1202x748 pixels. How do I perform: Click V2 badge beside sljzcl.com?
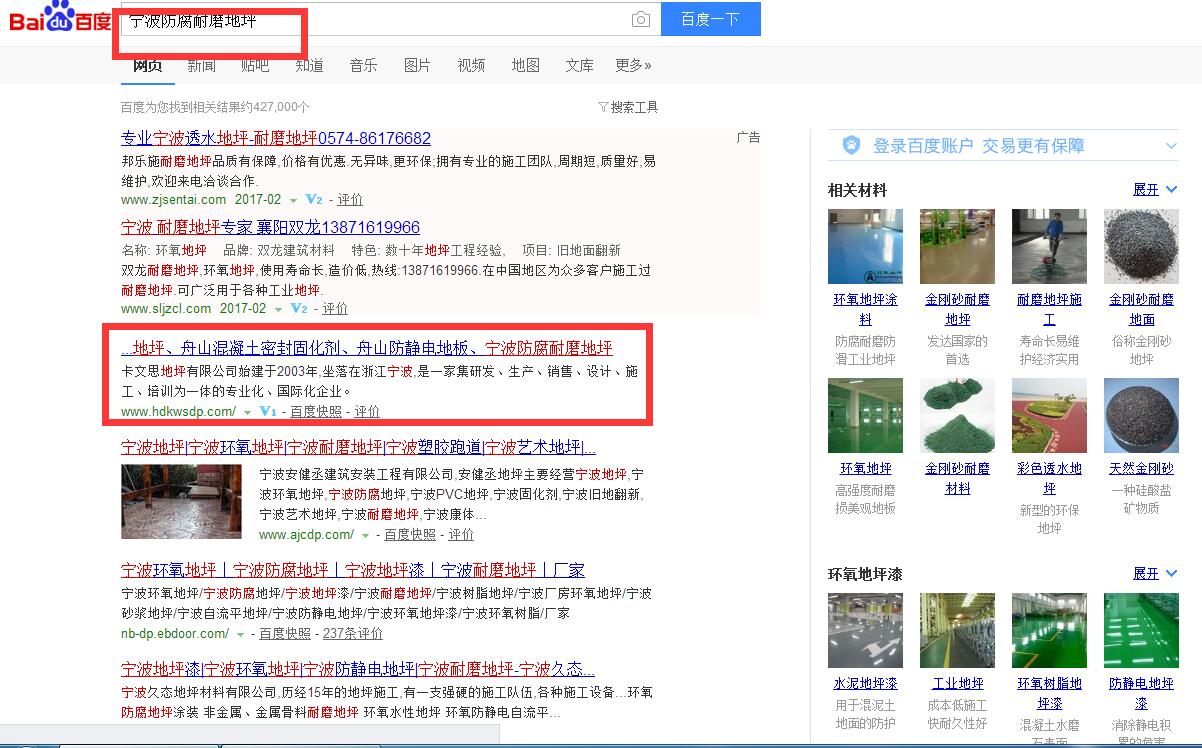pyautogui.click(x=299, y=308)
